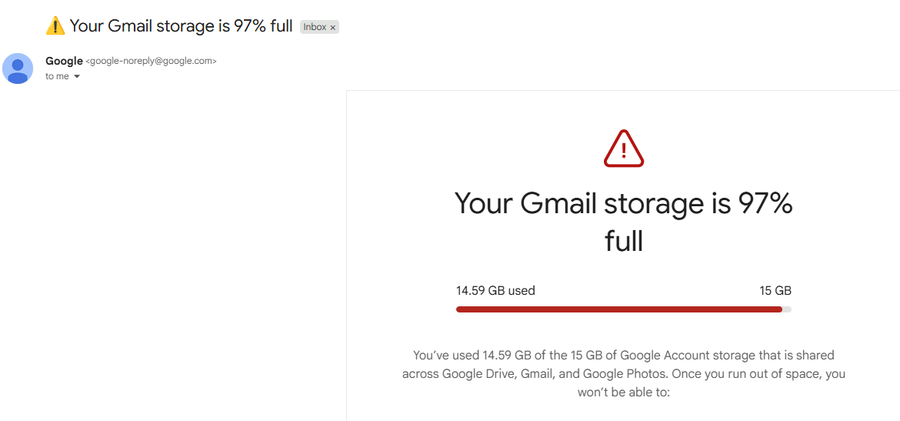900x421 pixels.
Task: Click the sender's blue profile avatar
Action: pos(19,68)
